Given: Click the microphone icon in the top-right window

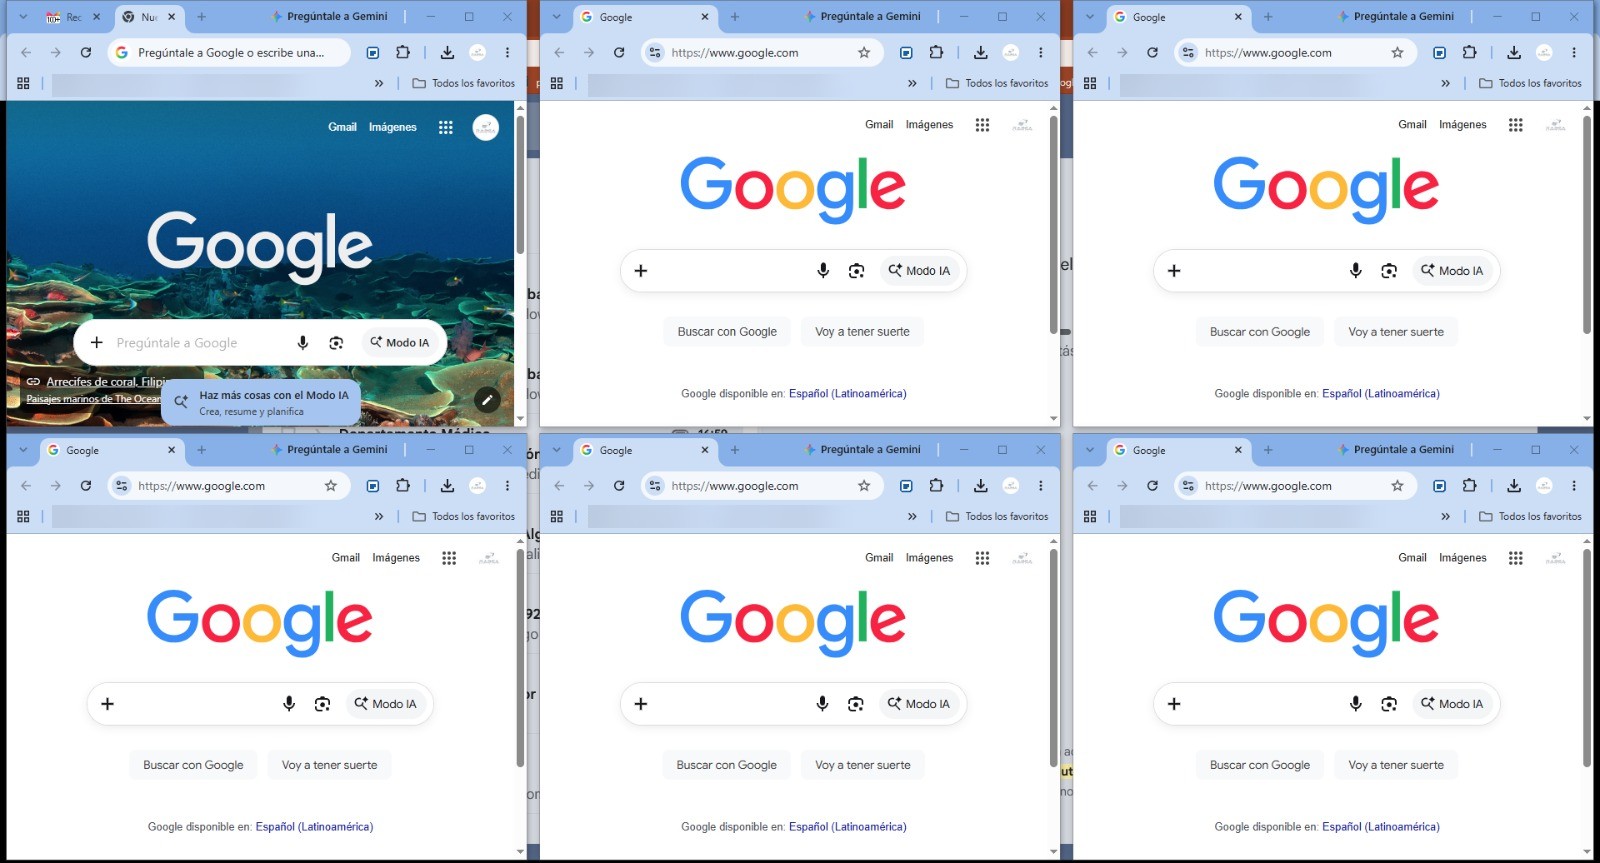Looking at the screenshot, I should pos(1355,271).
